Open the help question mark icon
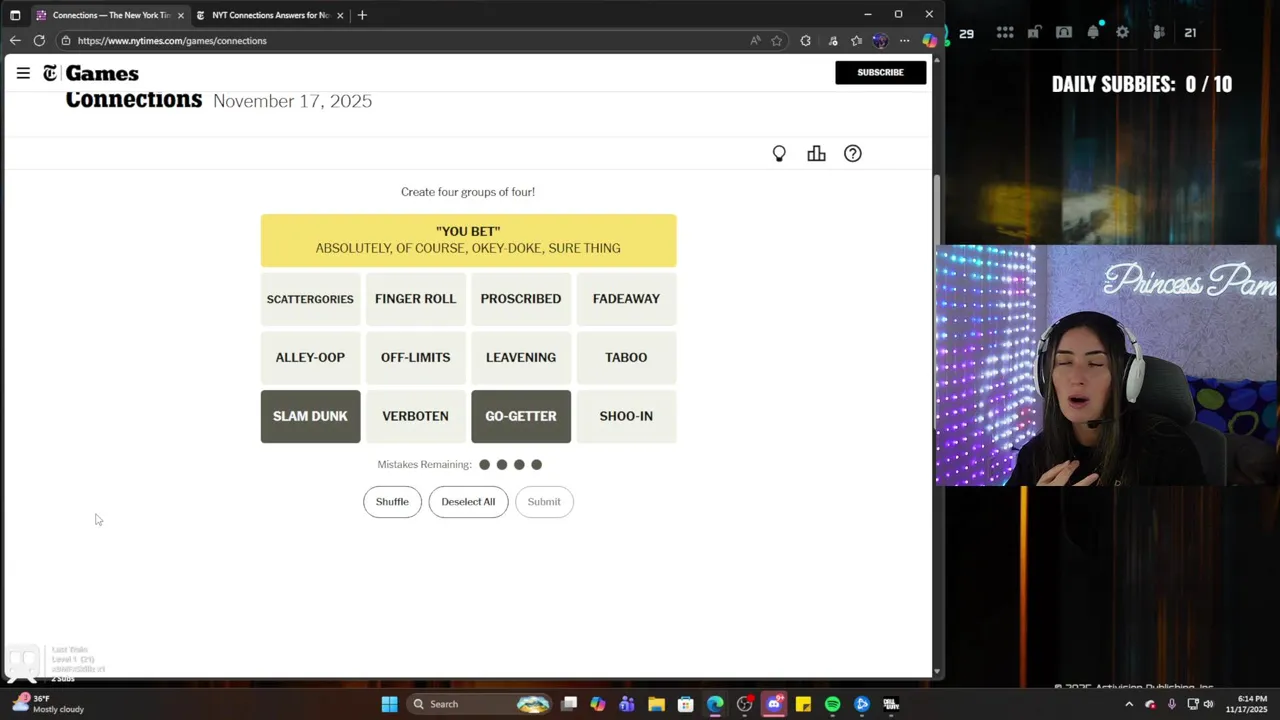1280x720 pixels. point(852,154)
